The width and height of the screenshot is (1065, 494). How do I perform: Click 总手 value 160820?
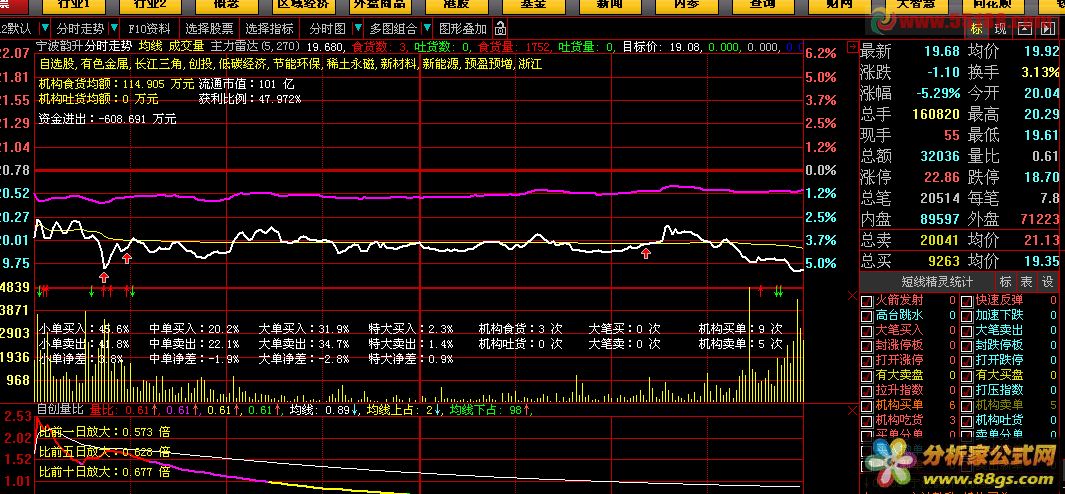click(937, 114)
